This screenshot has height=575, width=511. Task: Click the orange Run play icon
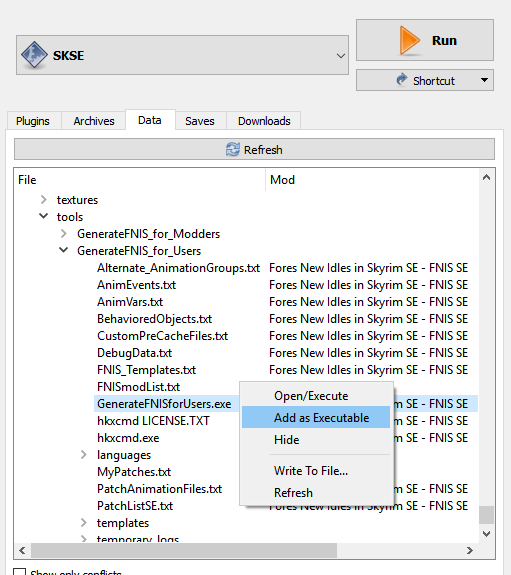point(409,40)
